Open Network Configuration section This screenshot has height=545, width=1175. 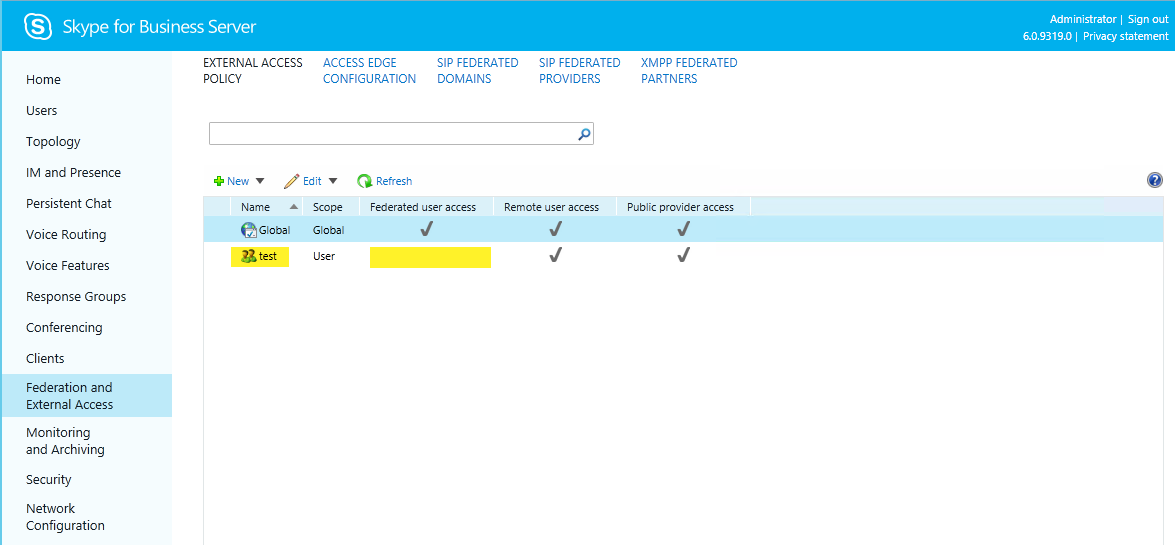(x=65, y=517)
